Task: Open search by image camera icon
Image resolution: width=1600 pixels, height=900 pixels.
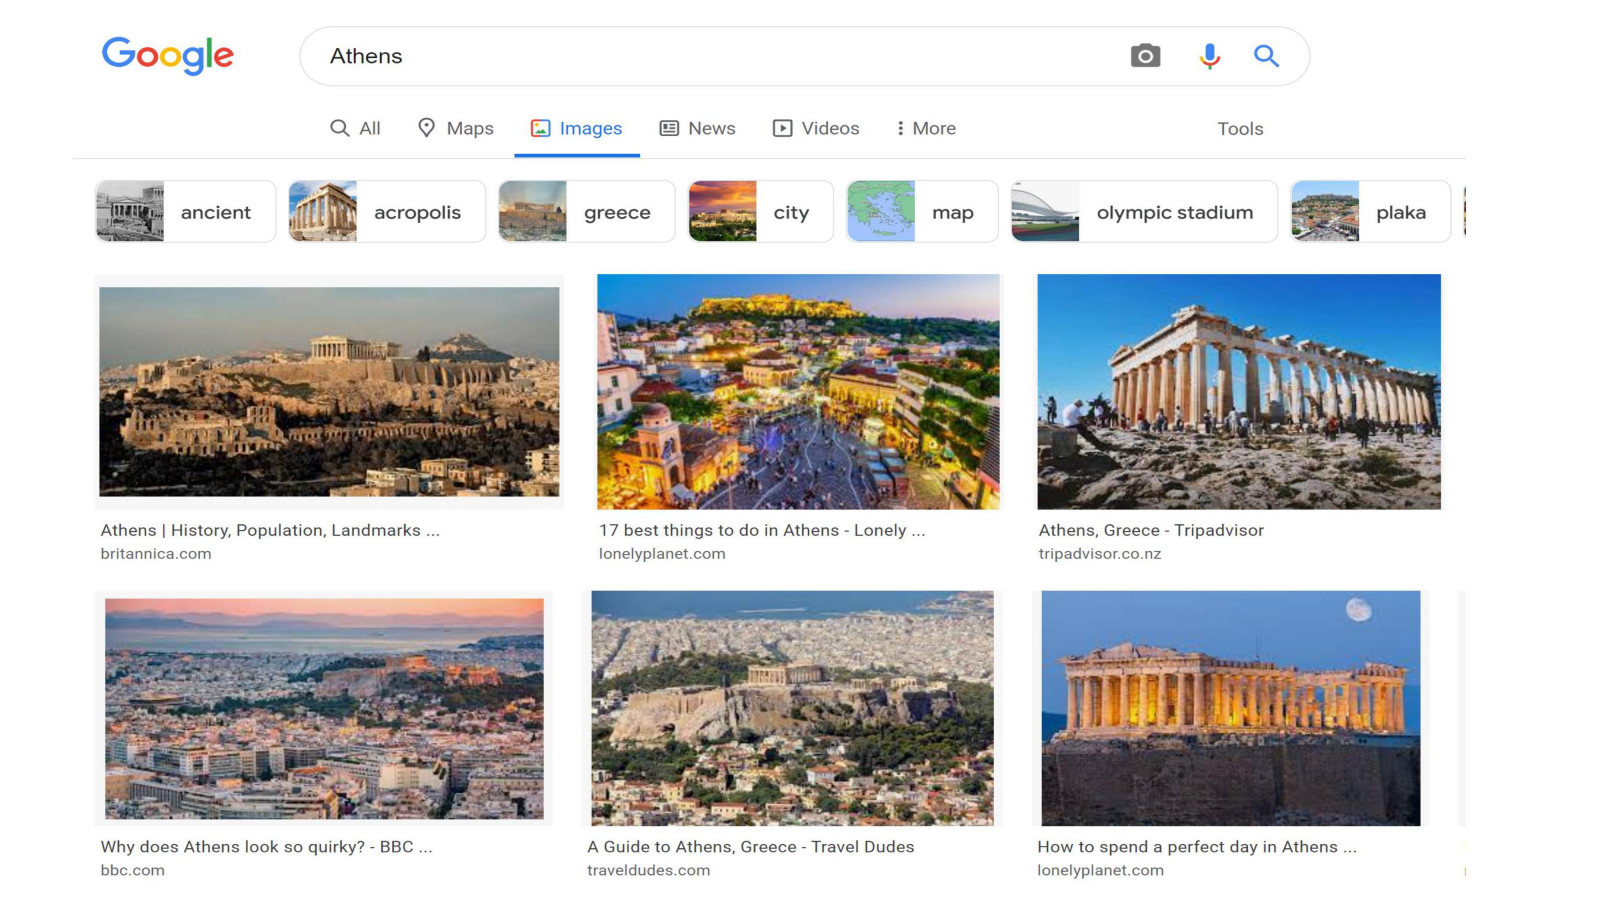Action: click(x=1145, y=56)
